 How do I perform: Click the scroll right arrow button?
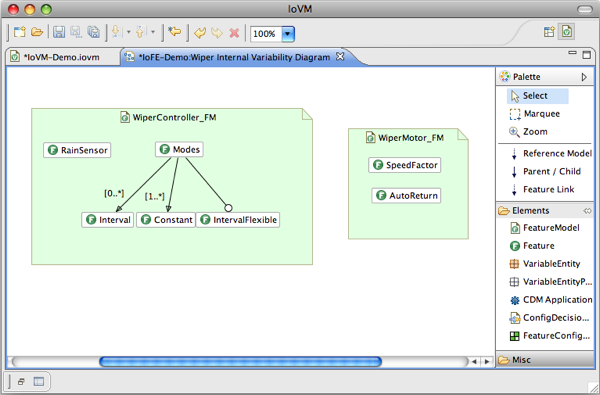coord(487,361)
